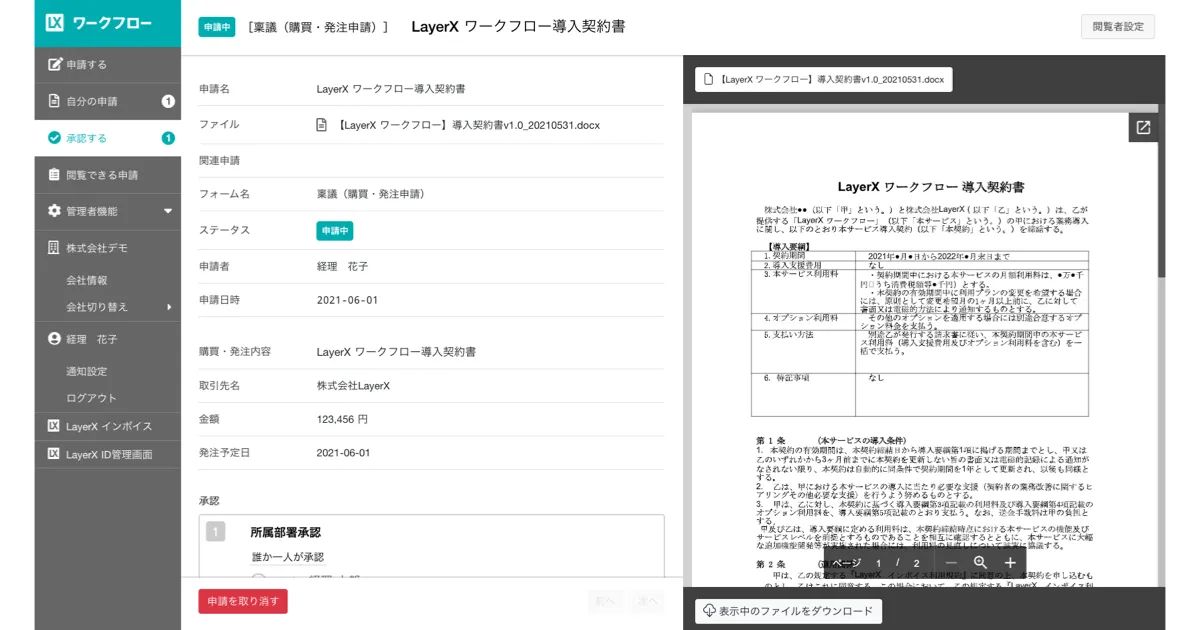Click ログアウト in sidebar
Image resolution: width=1200 pixels, height=630 pixels.
[x=91, y=398]
